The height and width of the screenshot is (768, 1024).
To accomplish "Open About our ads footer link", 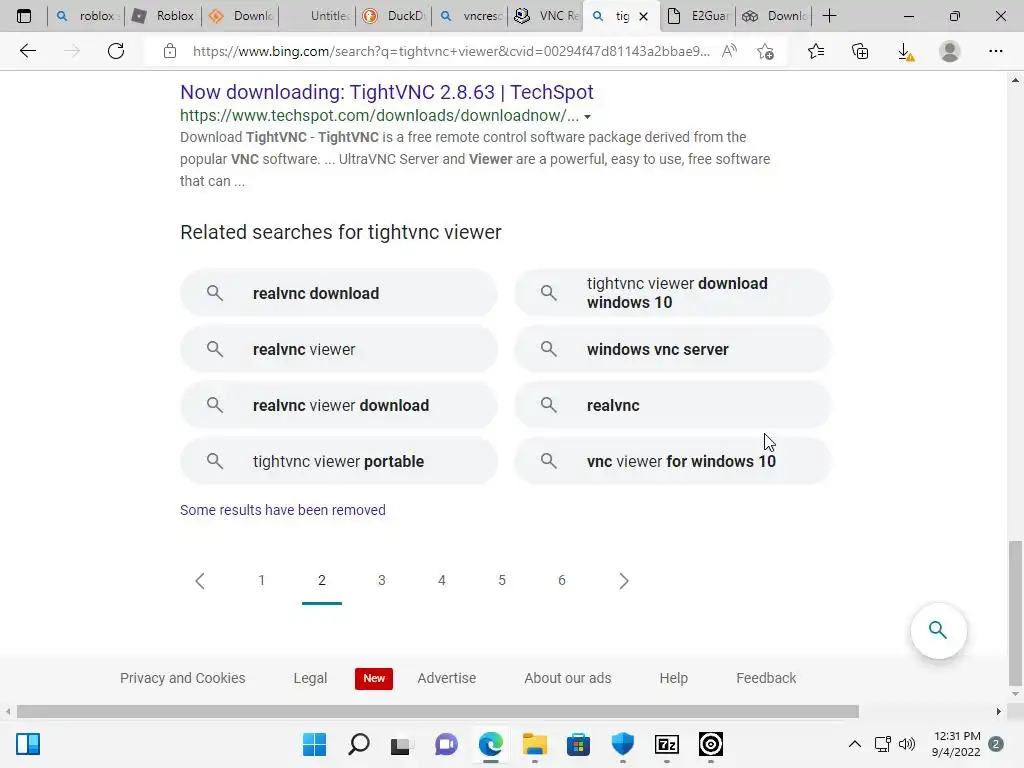I will pyautogui.click(x=568, y=678).
